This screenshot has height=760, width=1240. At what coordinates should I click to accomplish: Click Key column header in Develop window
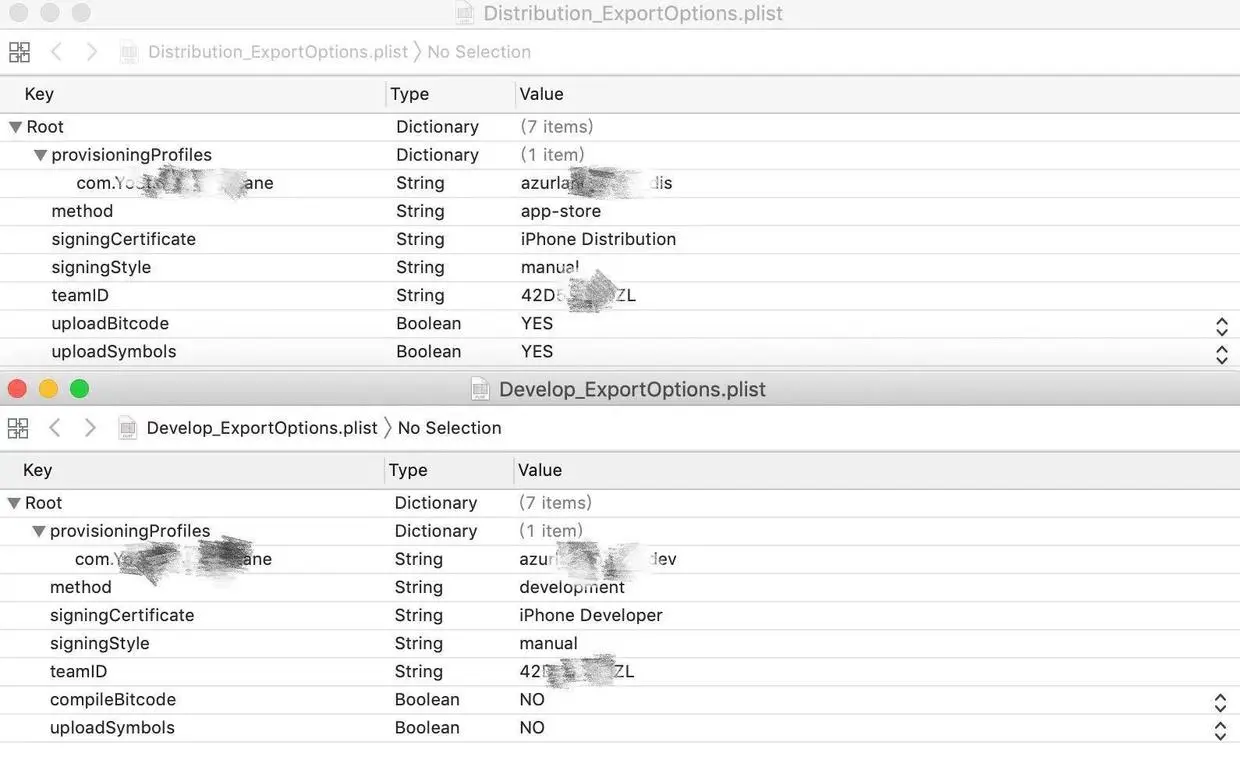(38, 470)
